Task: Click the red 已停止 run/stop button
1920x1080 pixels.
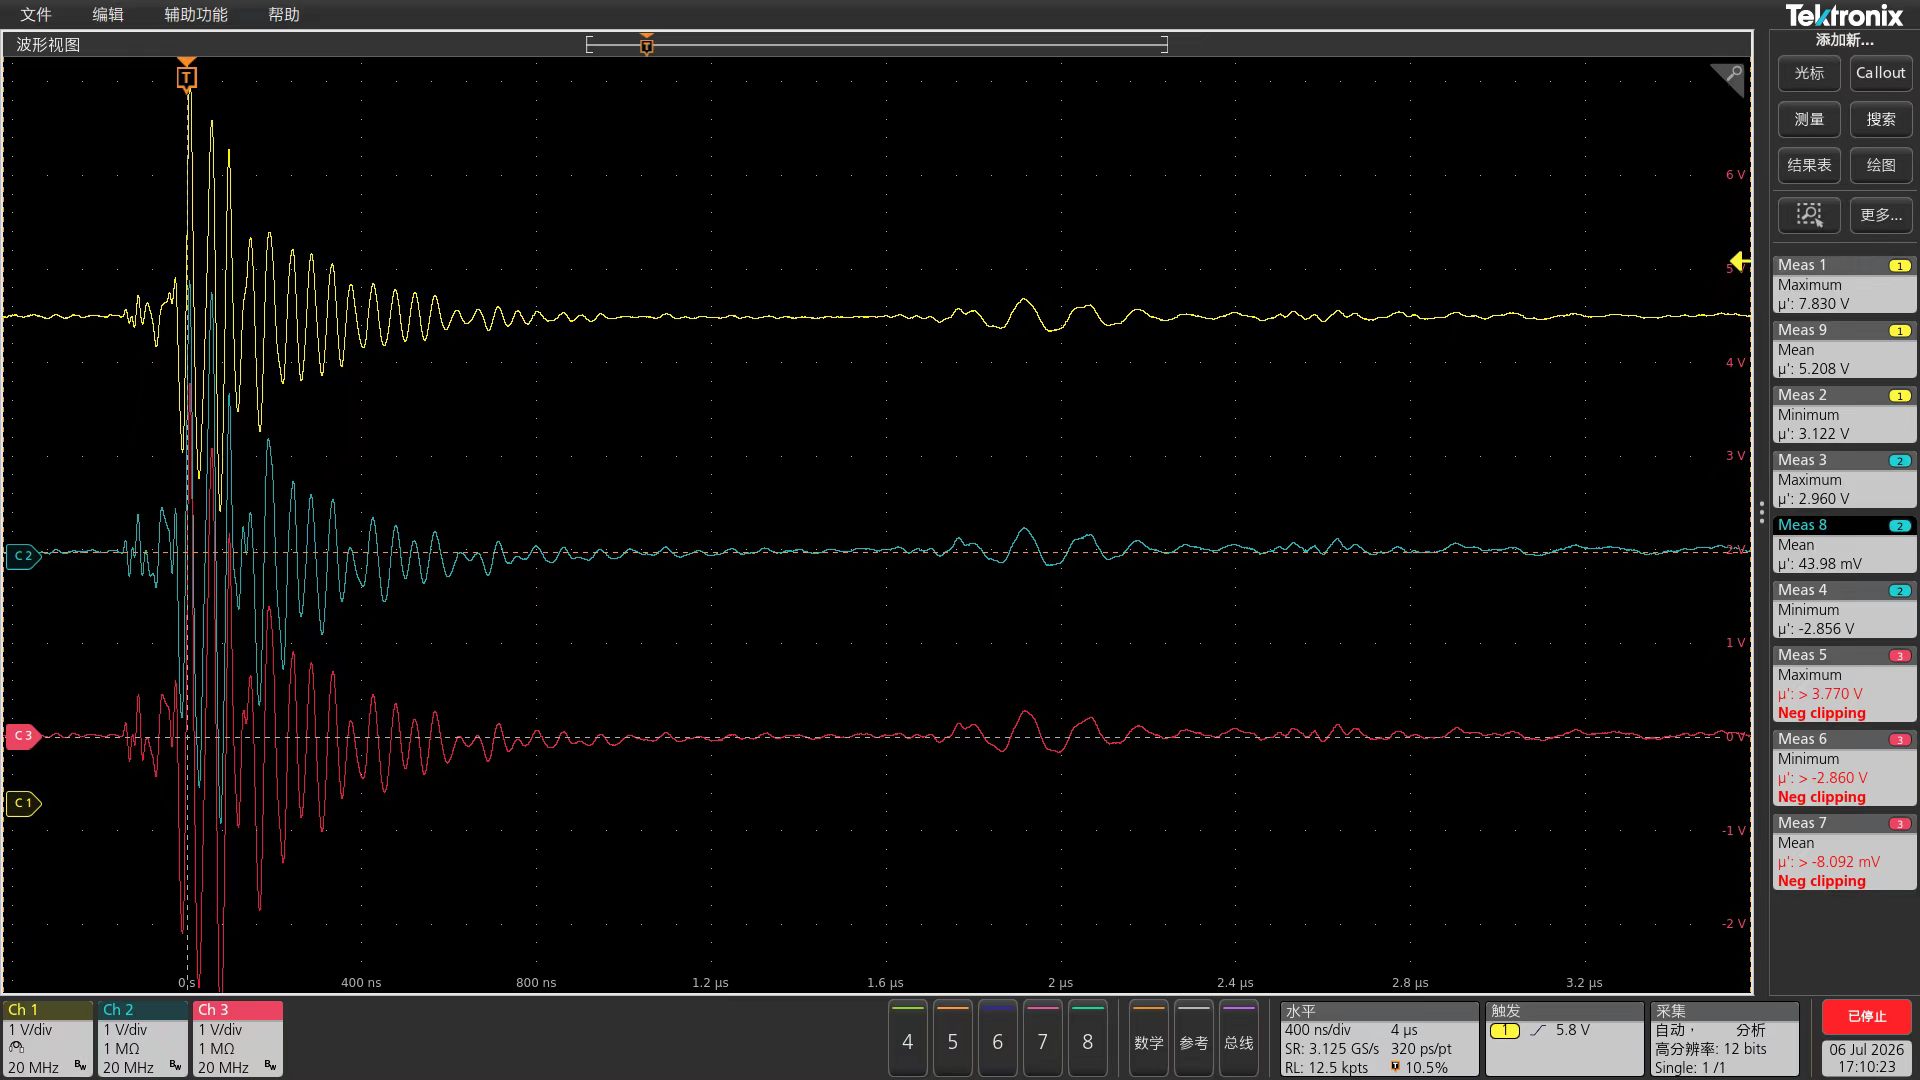Action: click(x=1866, y=1016)
